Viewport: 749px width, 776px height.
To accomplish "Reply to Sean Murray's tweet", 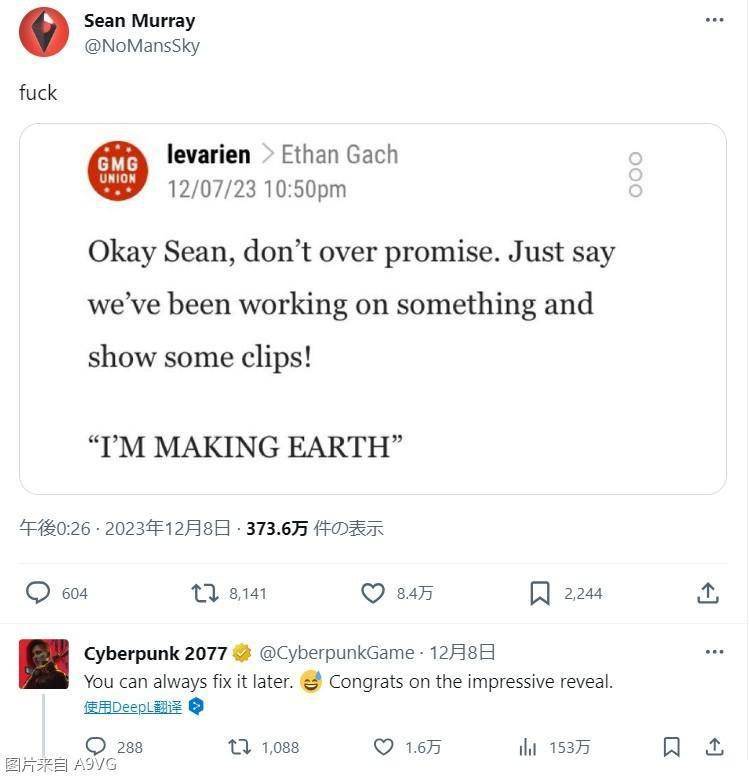I will click(39, 593).
